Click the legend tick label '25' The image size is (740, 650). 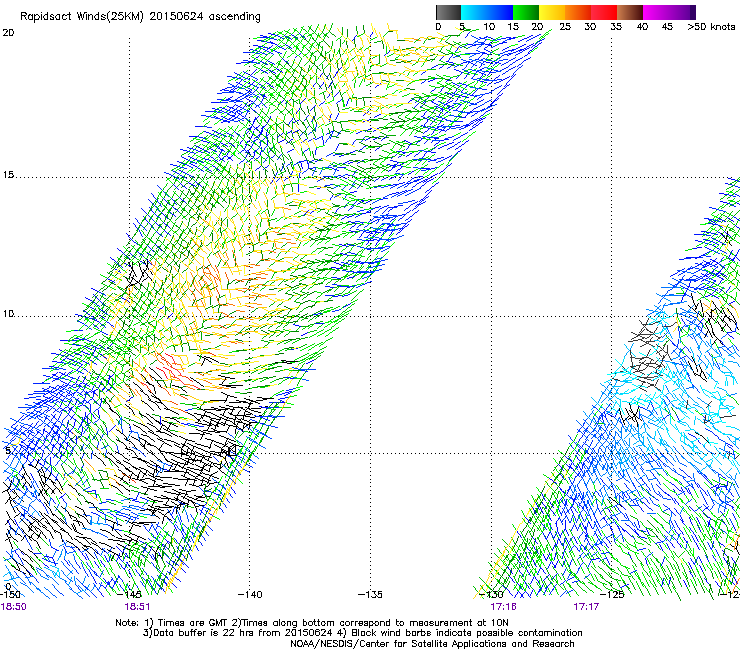(x=565, y=27)
